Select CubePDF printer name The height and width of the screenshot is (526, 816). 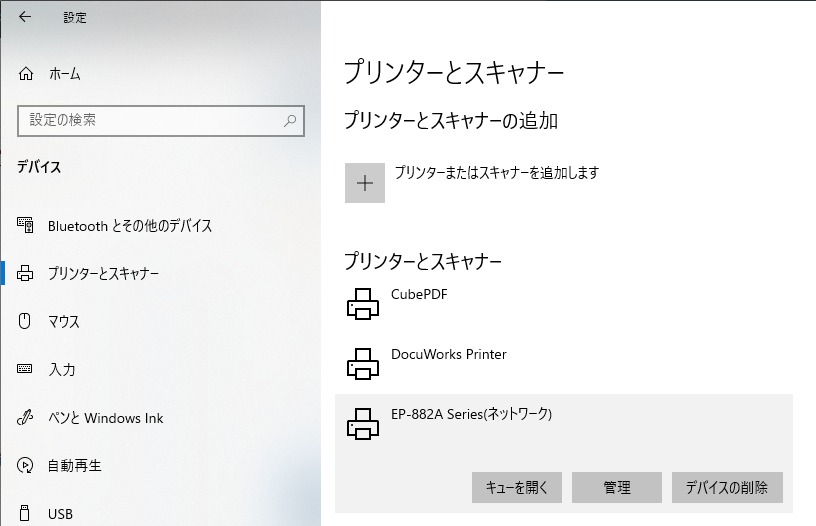419,294
